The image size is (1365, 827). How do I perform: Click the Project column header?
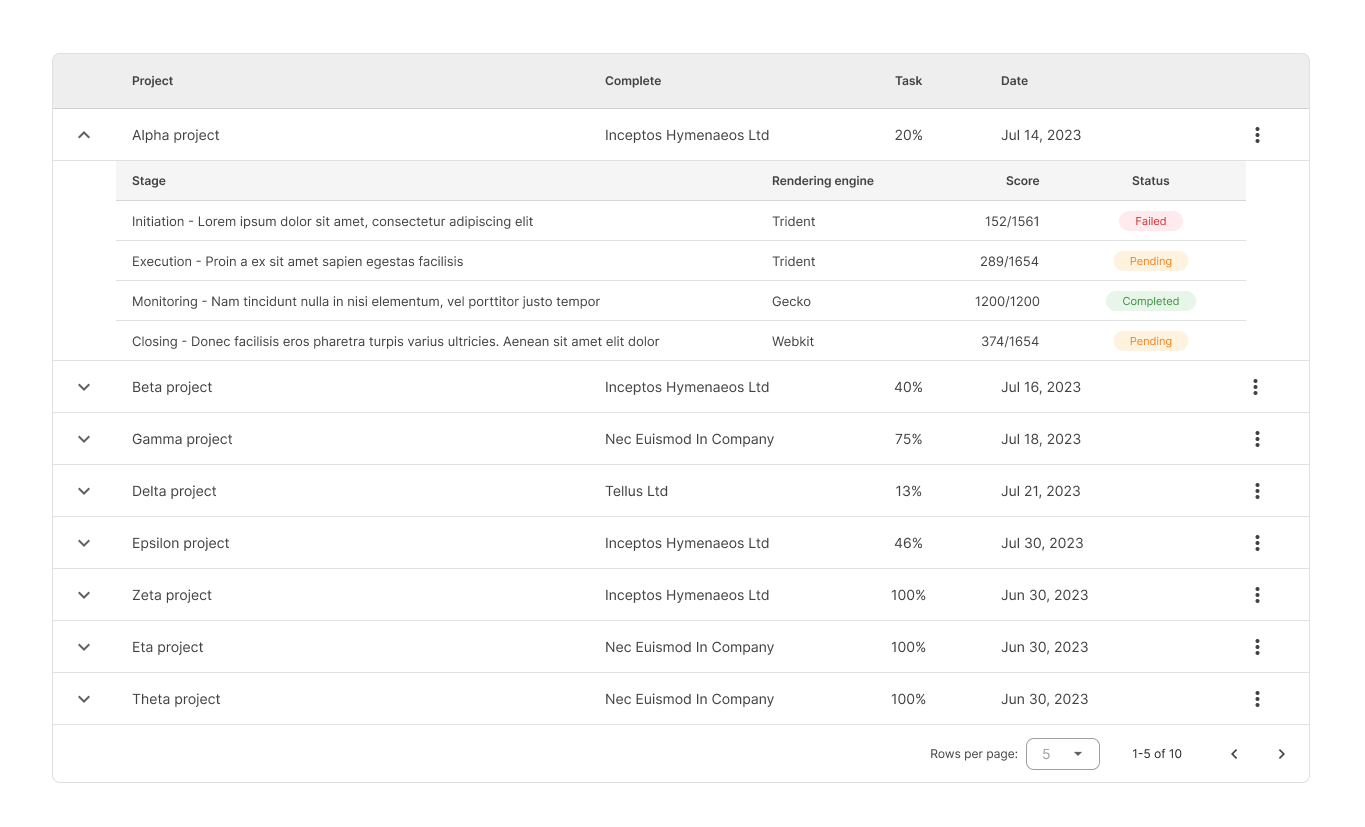click(153, 81)
